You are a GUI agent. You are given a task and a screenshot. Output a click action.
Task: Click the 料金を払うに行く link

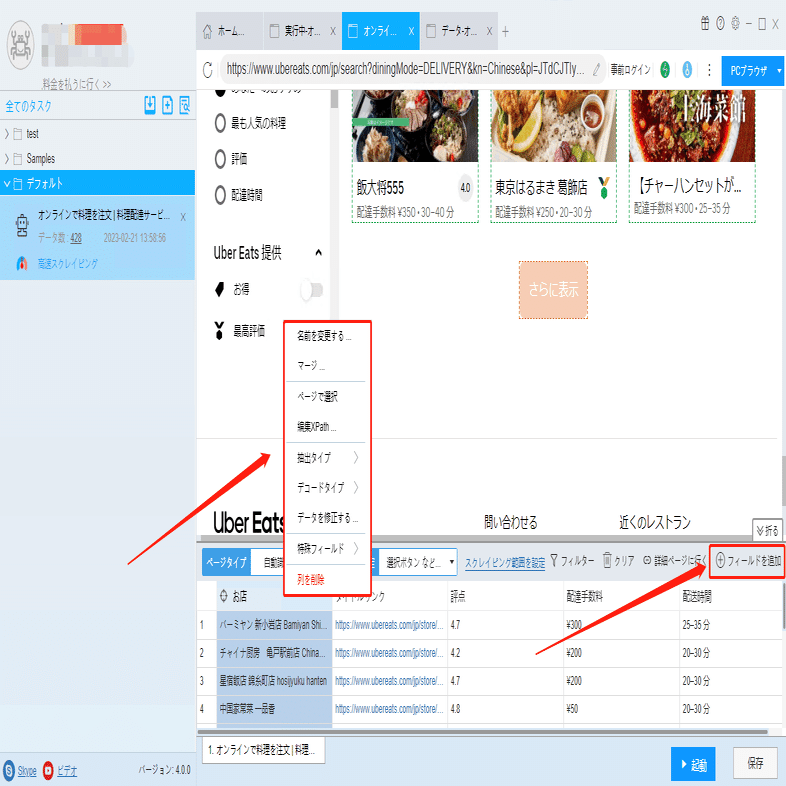pyautogui.click(x=76, y=84)
